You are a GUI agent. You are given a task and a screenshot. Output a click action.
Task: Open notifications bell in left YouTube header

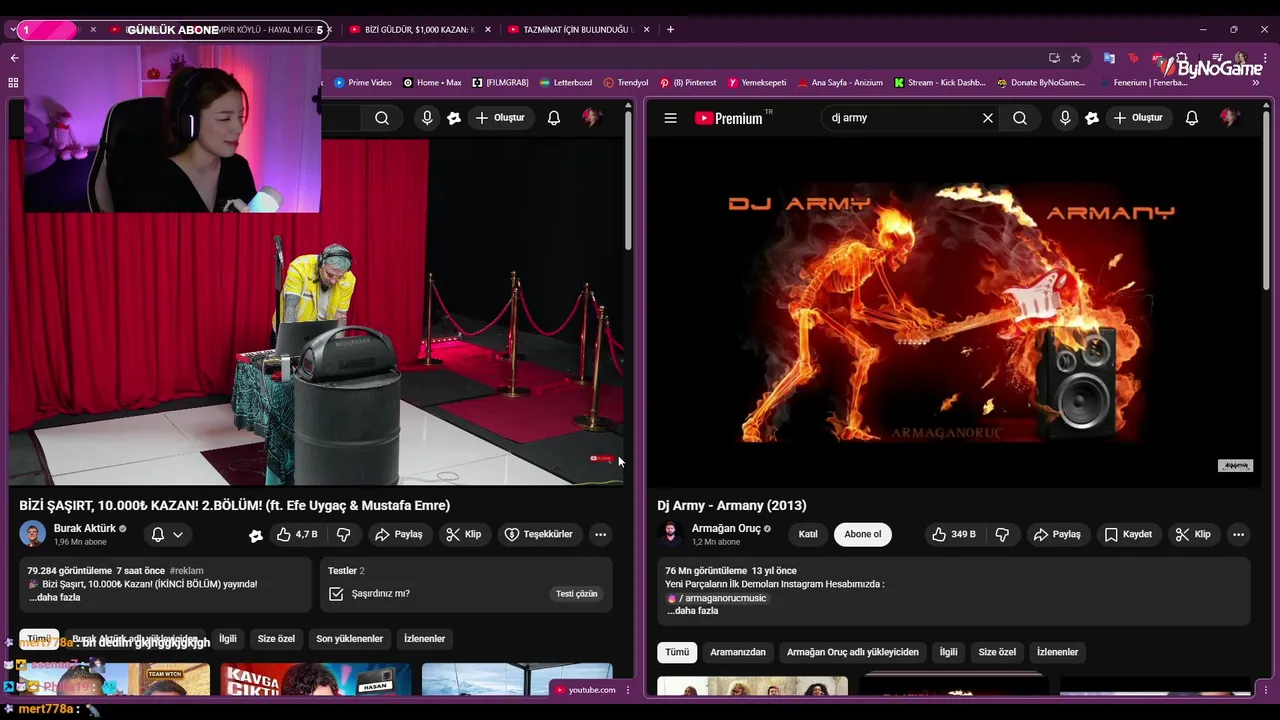coord(554,118)
